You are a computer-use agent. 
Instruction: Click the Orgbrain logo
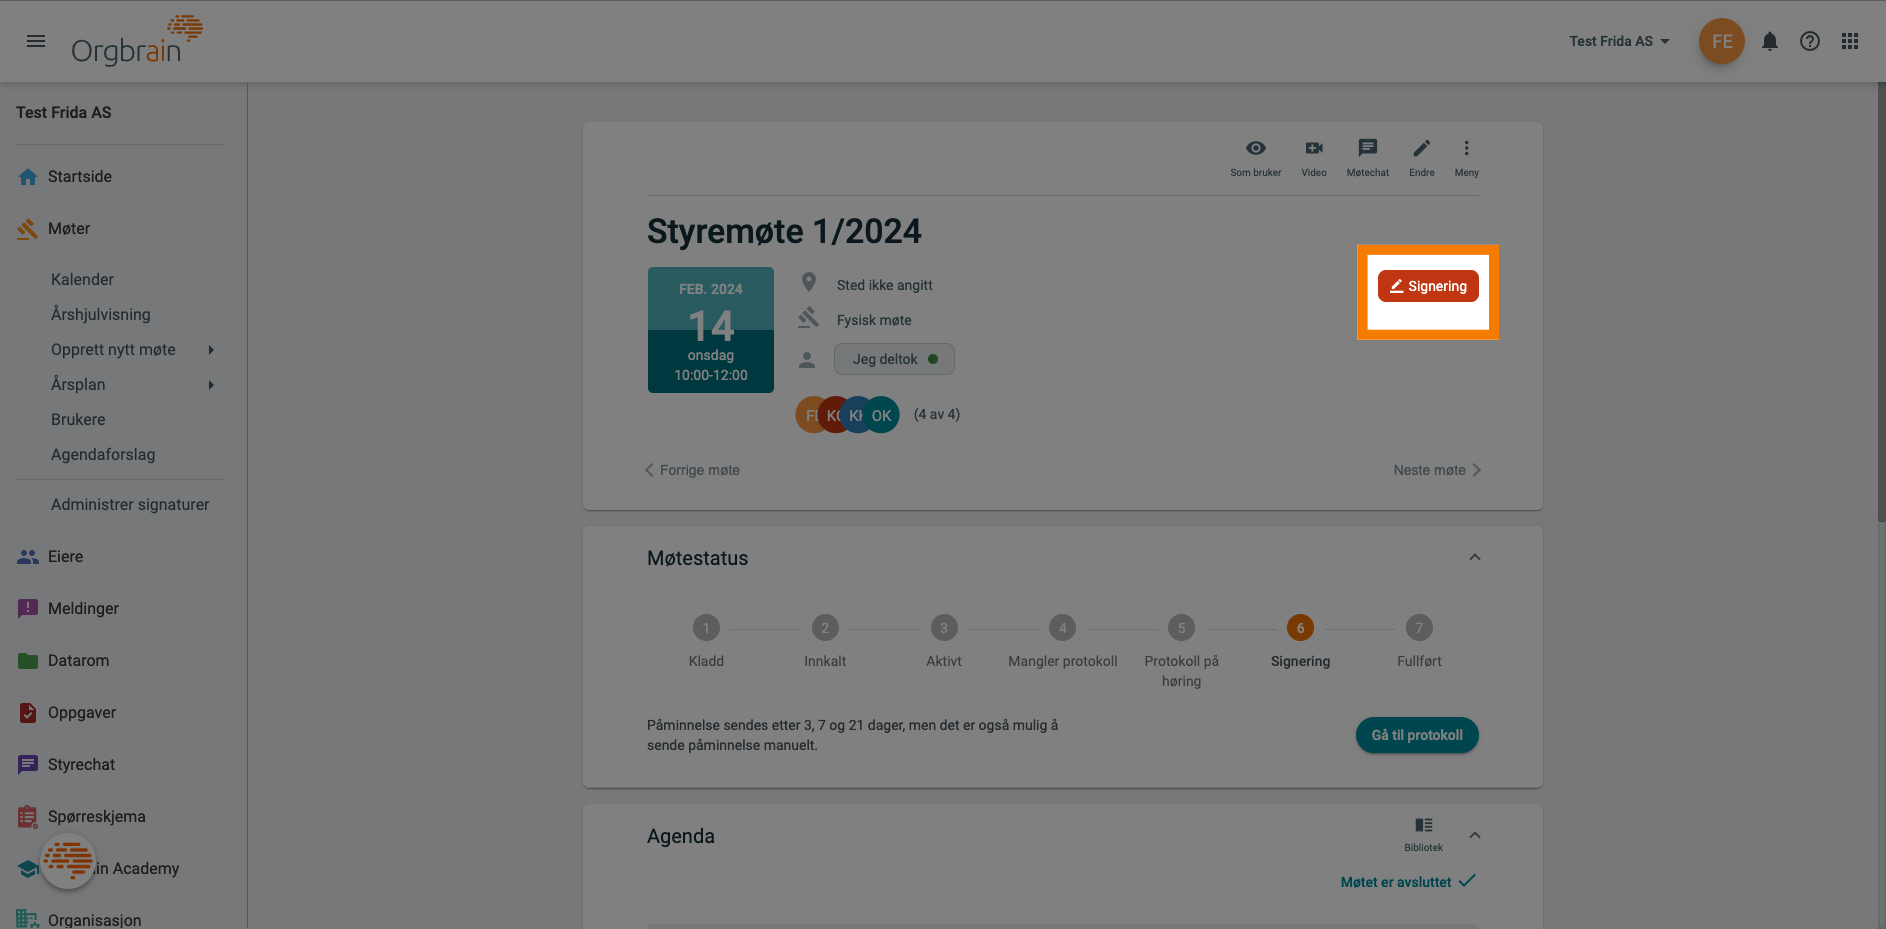point(137,41)
